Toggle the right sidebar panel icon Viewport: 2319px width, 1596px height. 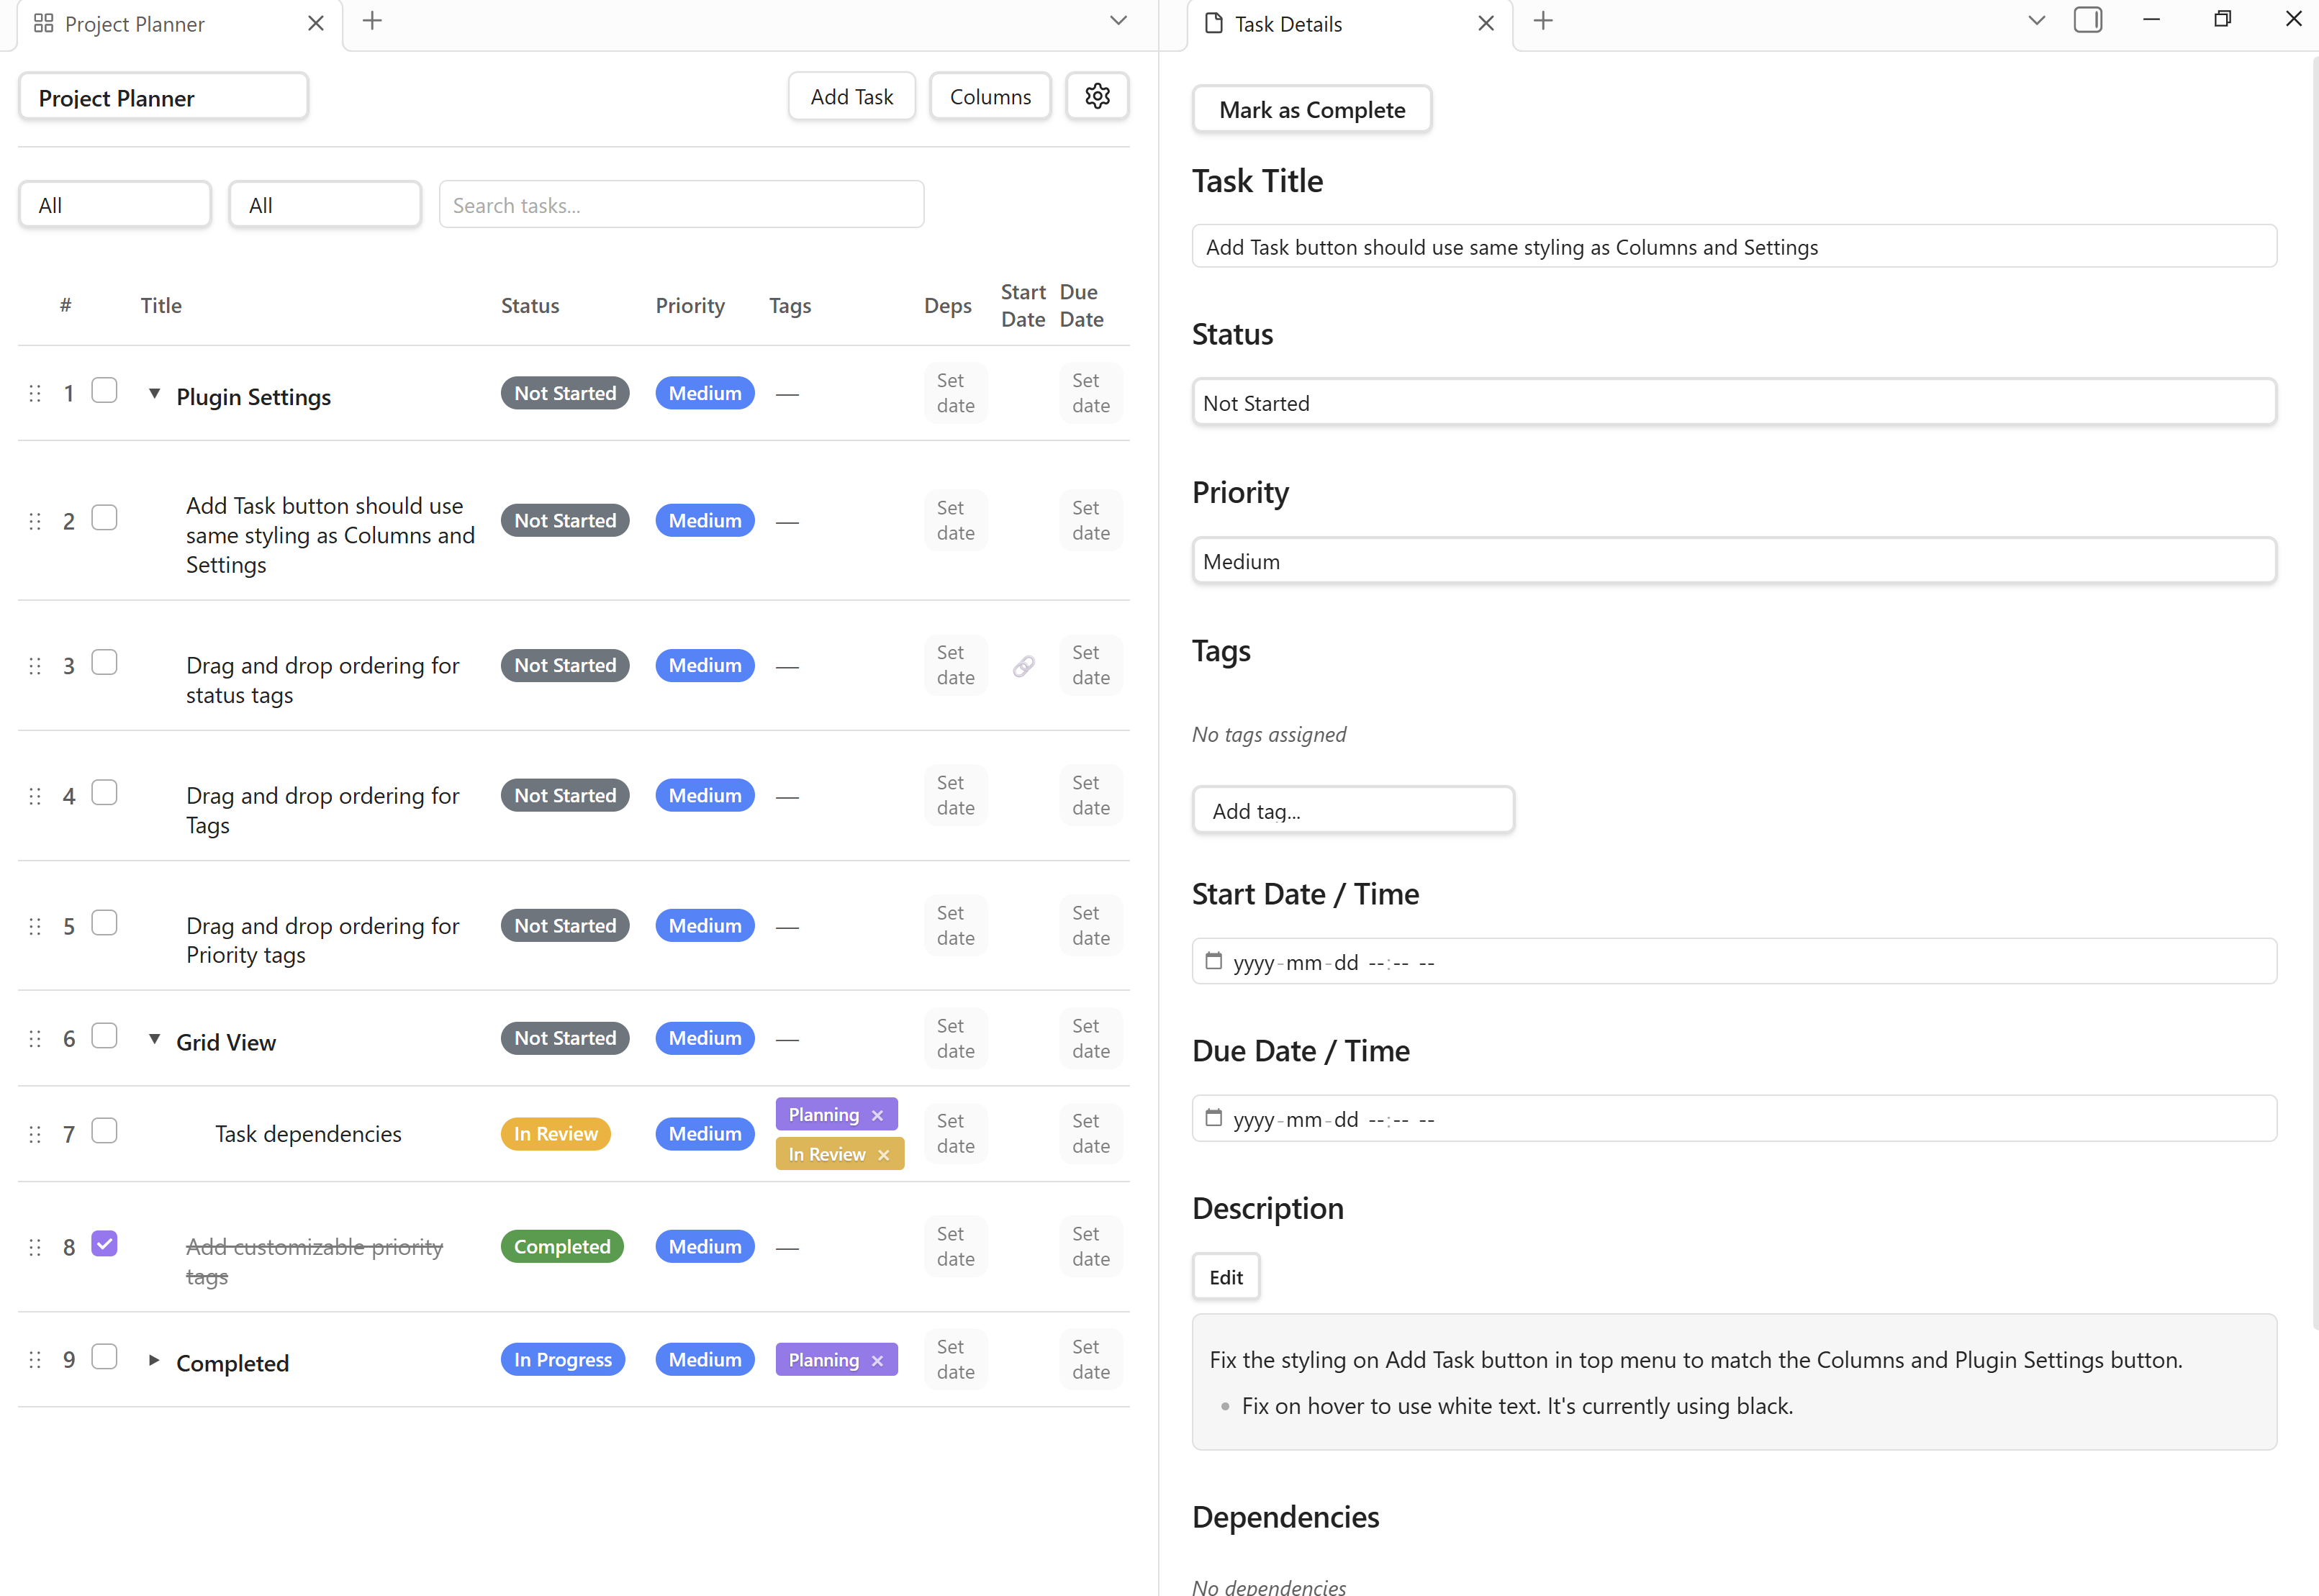[2087, 21]
